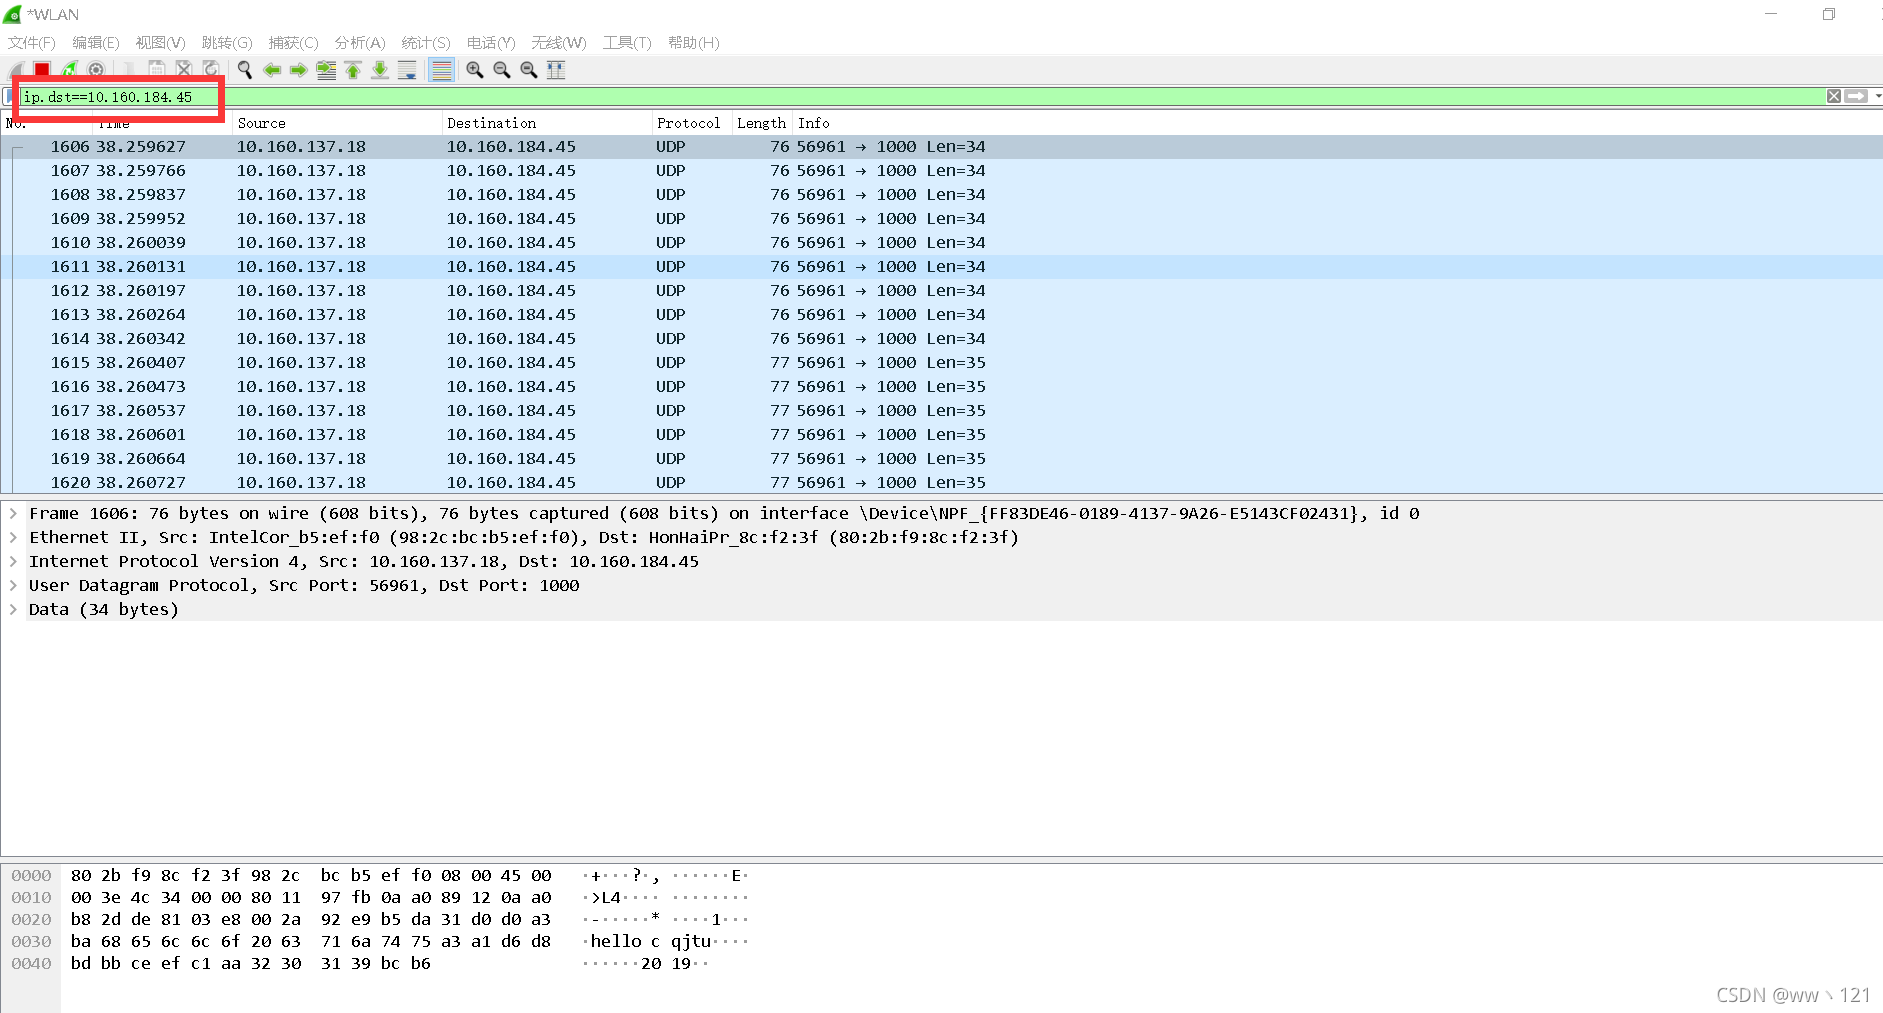
Task: Select packet number 1620 row
Action: [x=941, y=482]
